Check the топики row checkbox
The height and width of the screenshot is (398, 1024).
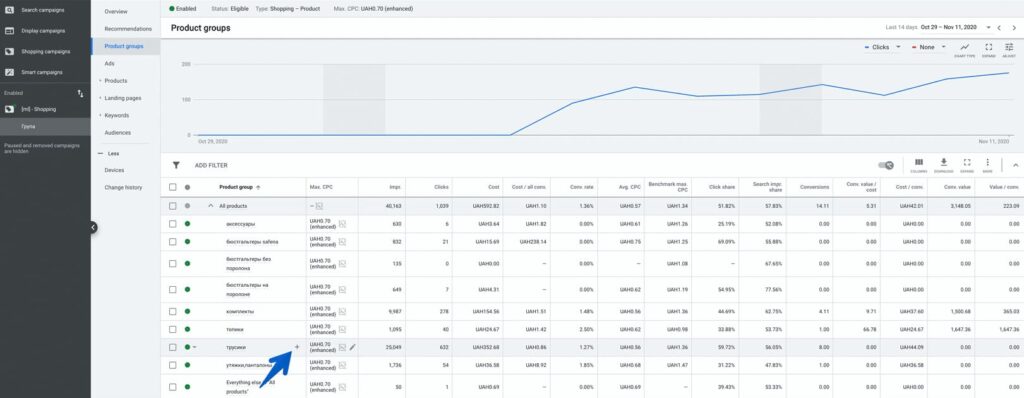coord(172,329)
